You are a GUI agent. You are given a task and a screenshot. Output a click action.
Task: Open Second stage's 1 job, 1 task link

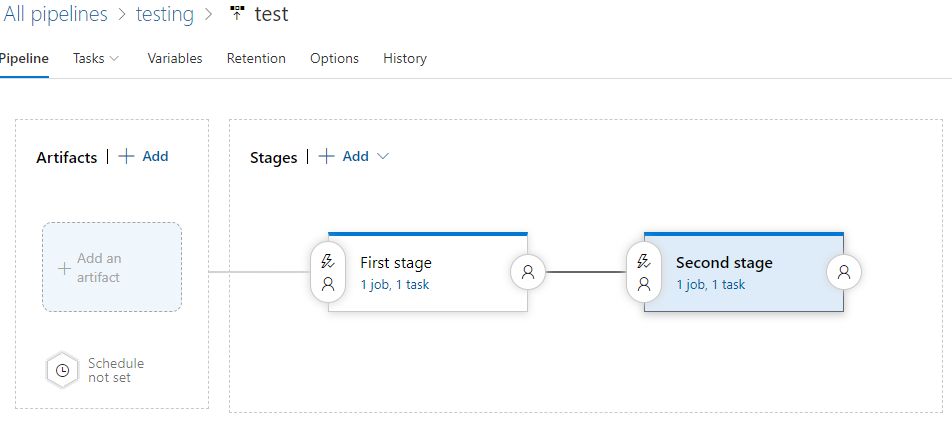click(710, 284)
